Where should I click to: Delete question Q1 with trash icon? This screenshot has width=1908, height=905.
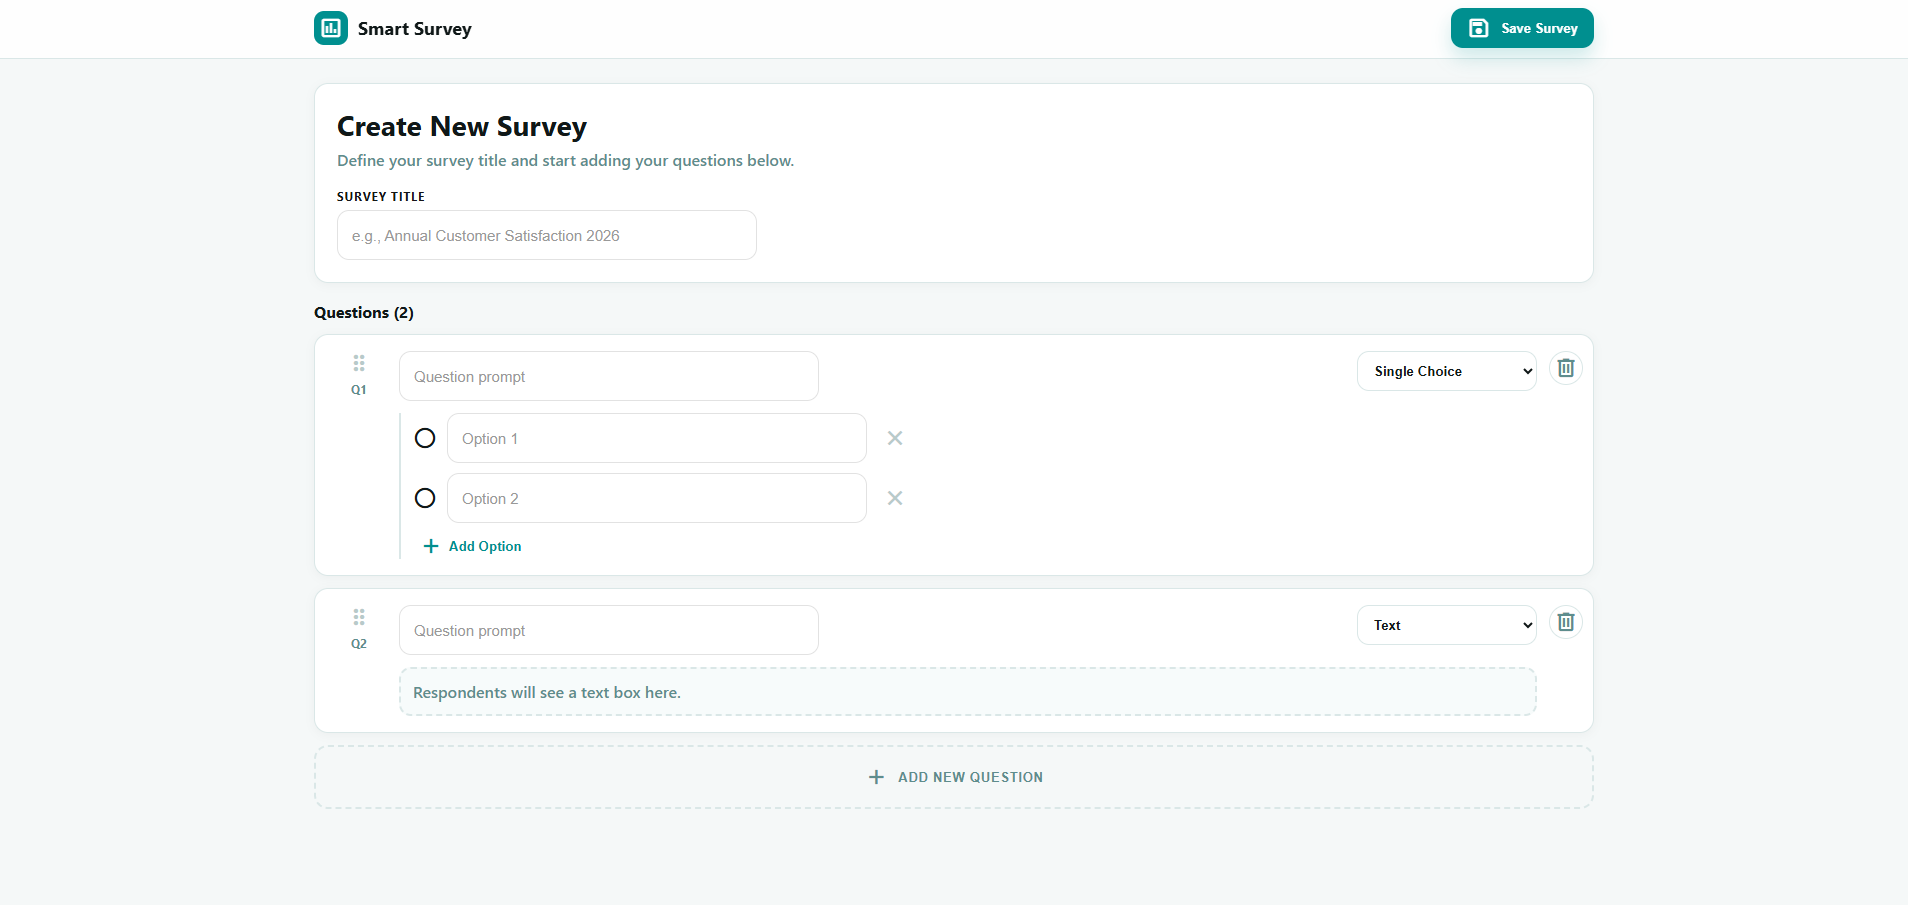coord(1565,368)
